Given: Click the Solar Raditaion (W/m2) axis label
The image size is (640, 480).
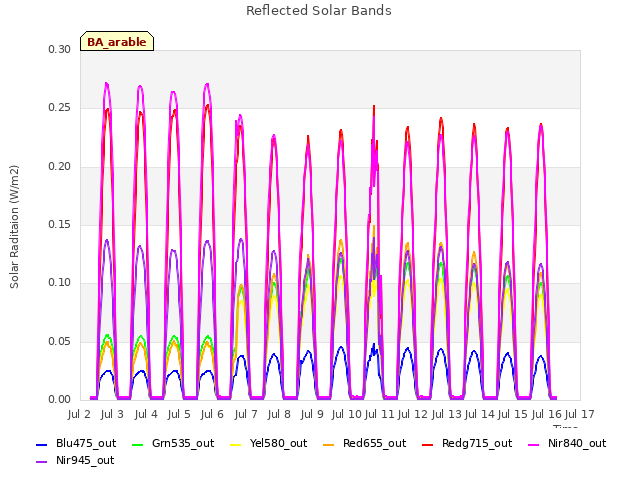Looking at the screenshot, I should 14,227.
